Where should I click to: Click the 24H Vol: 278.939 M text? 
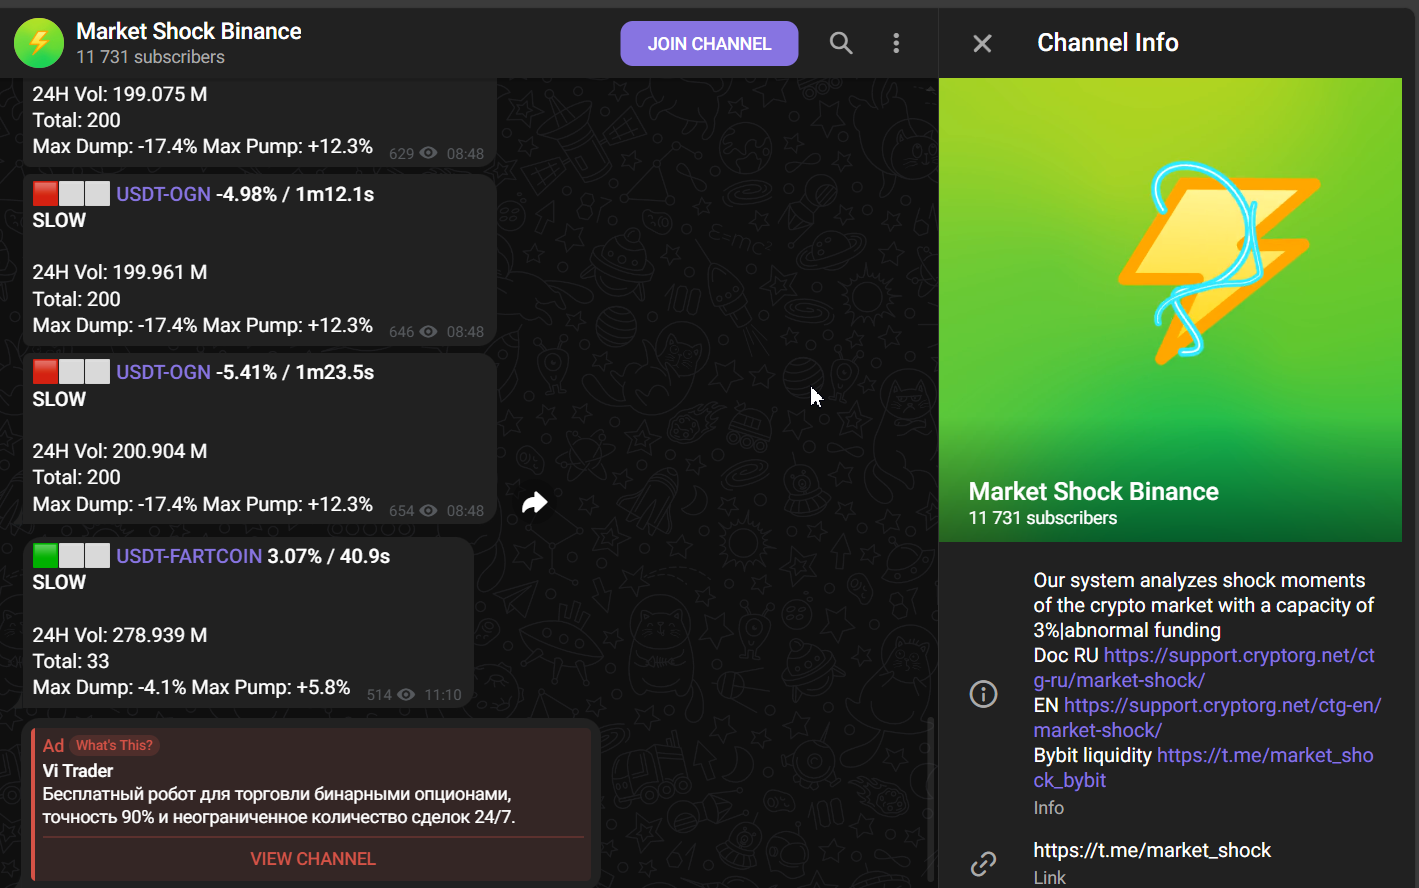coord(120,635)
